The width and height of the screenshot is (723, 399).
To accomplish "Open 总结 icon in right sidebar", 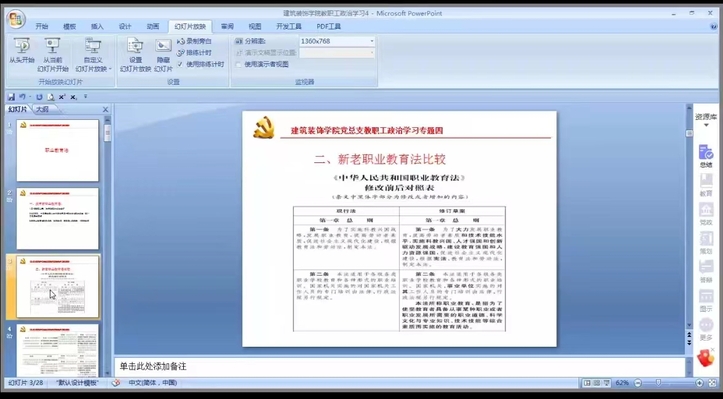I will point(706,156).
